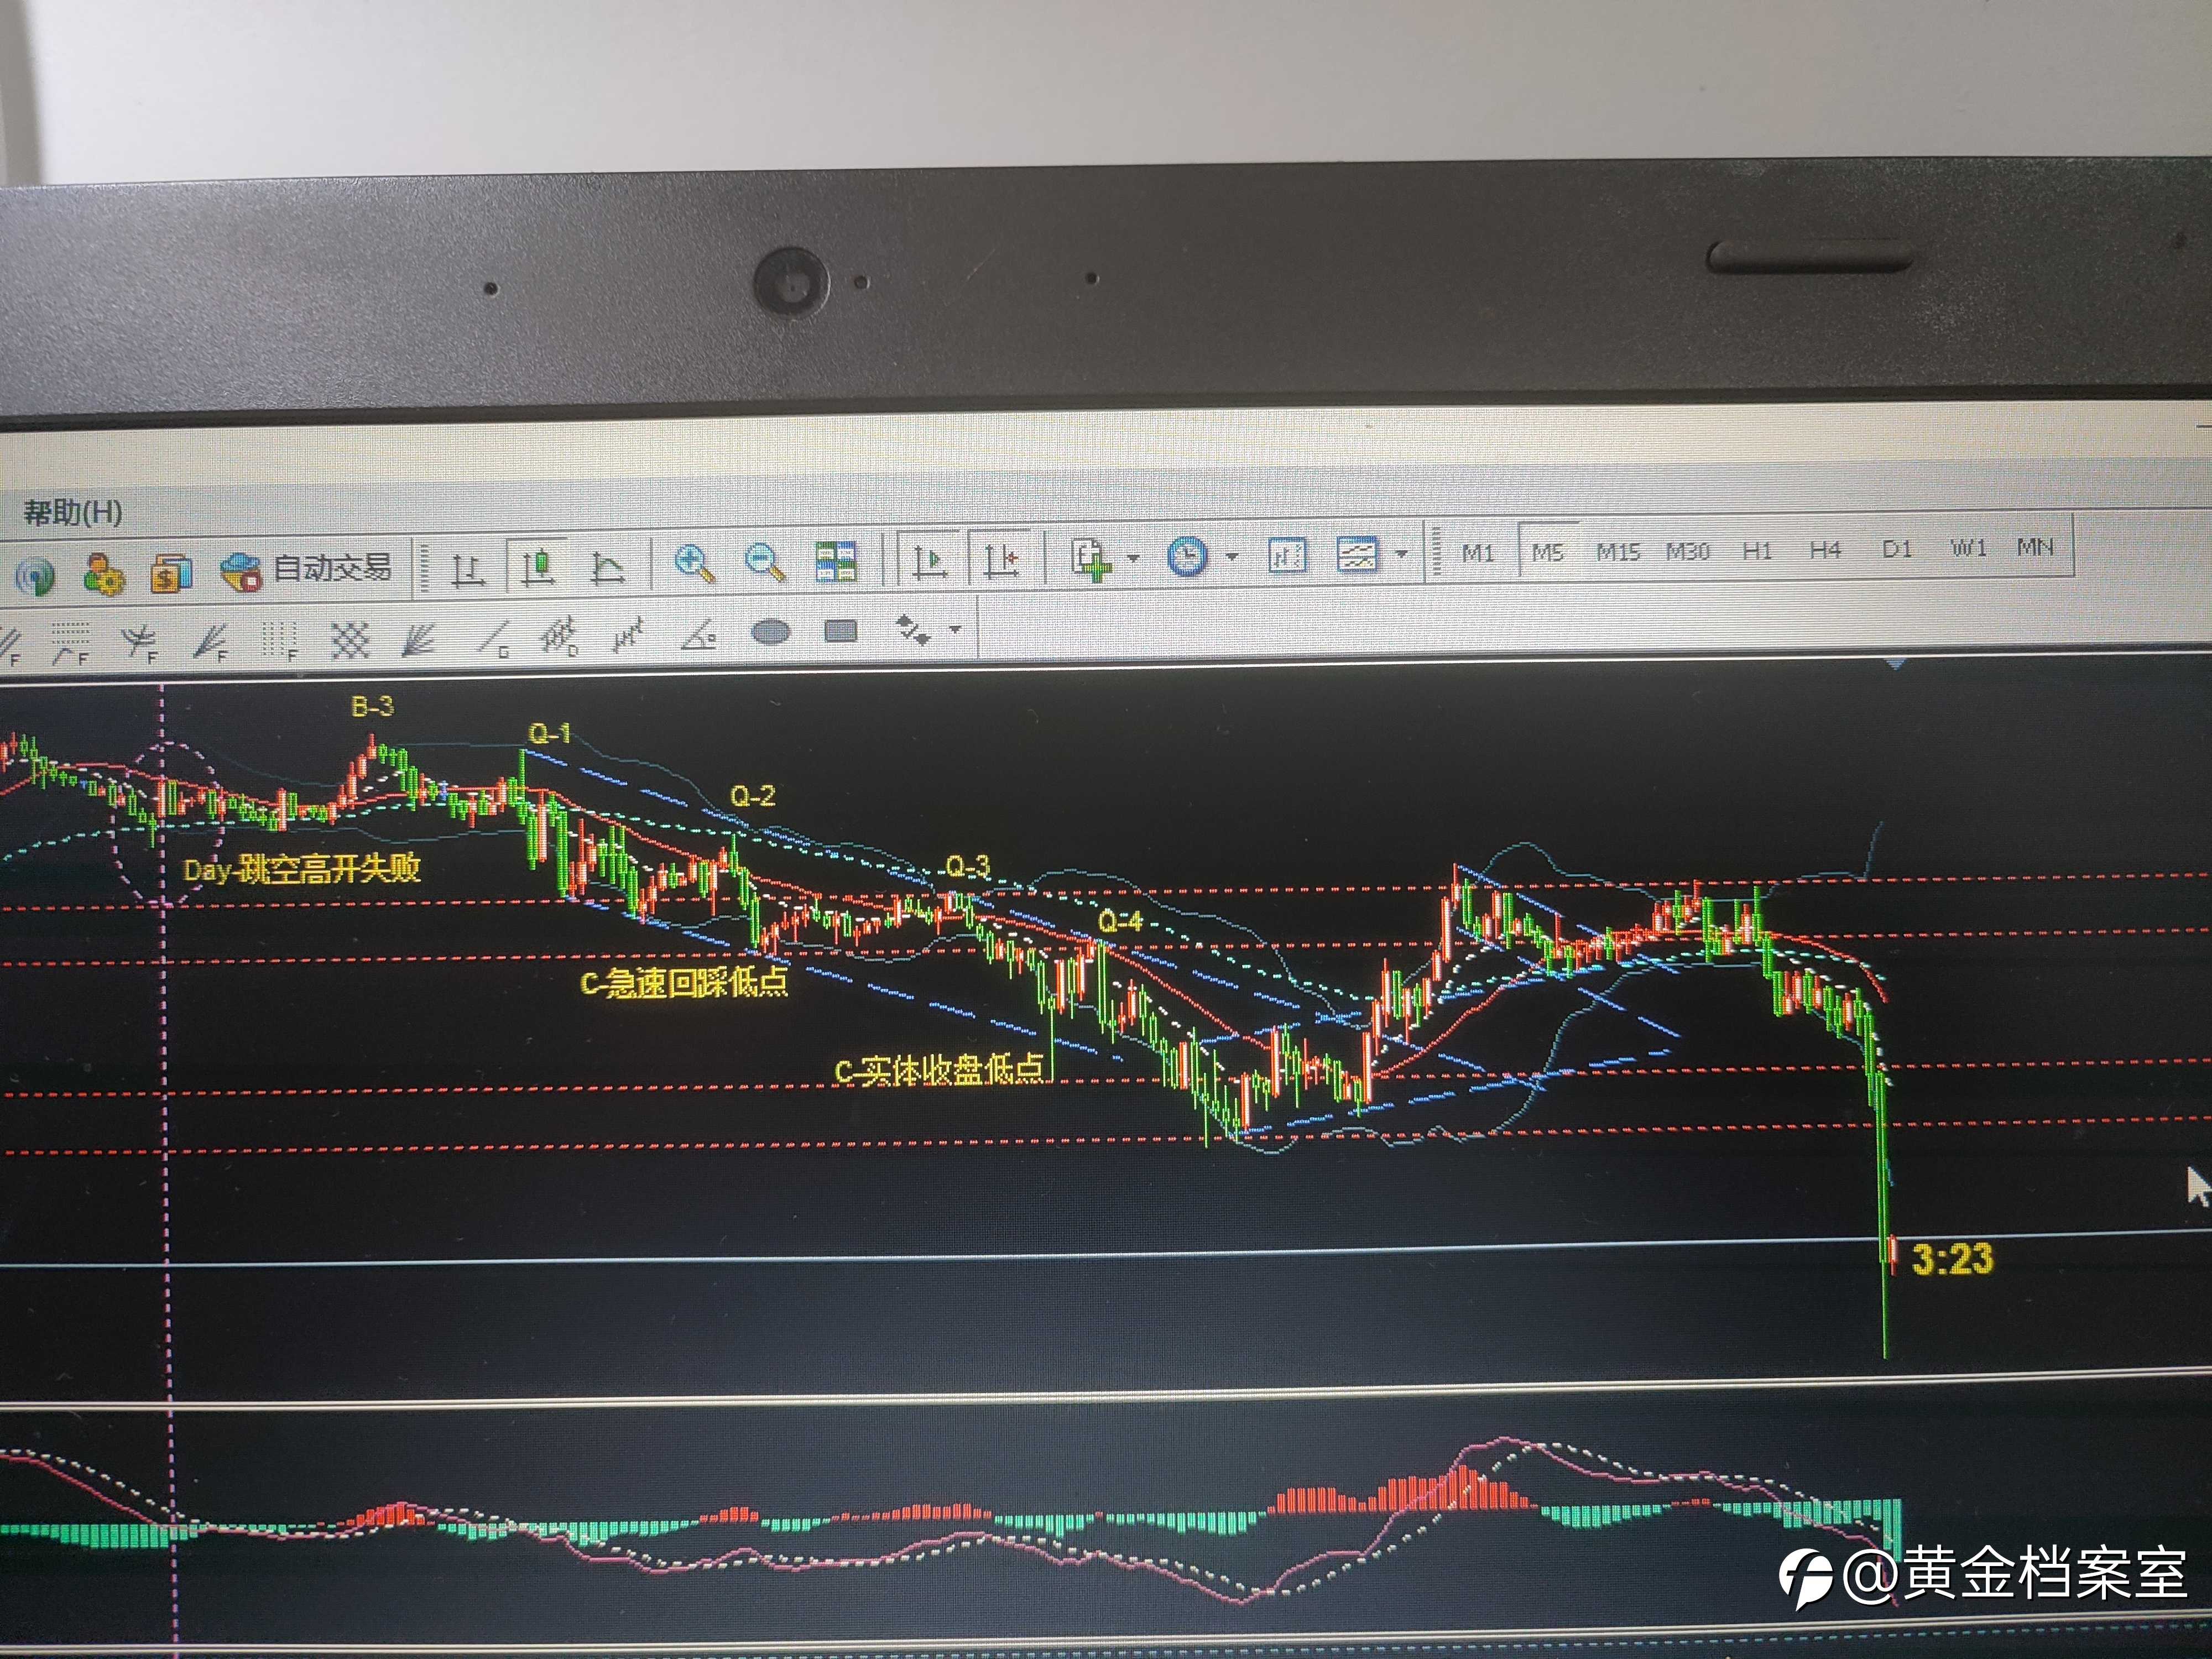Open the 帮助(H) help menu

click(73, 513)
